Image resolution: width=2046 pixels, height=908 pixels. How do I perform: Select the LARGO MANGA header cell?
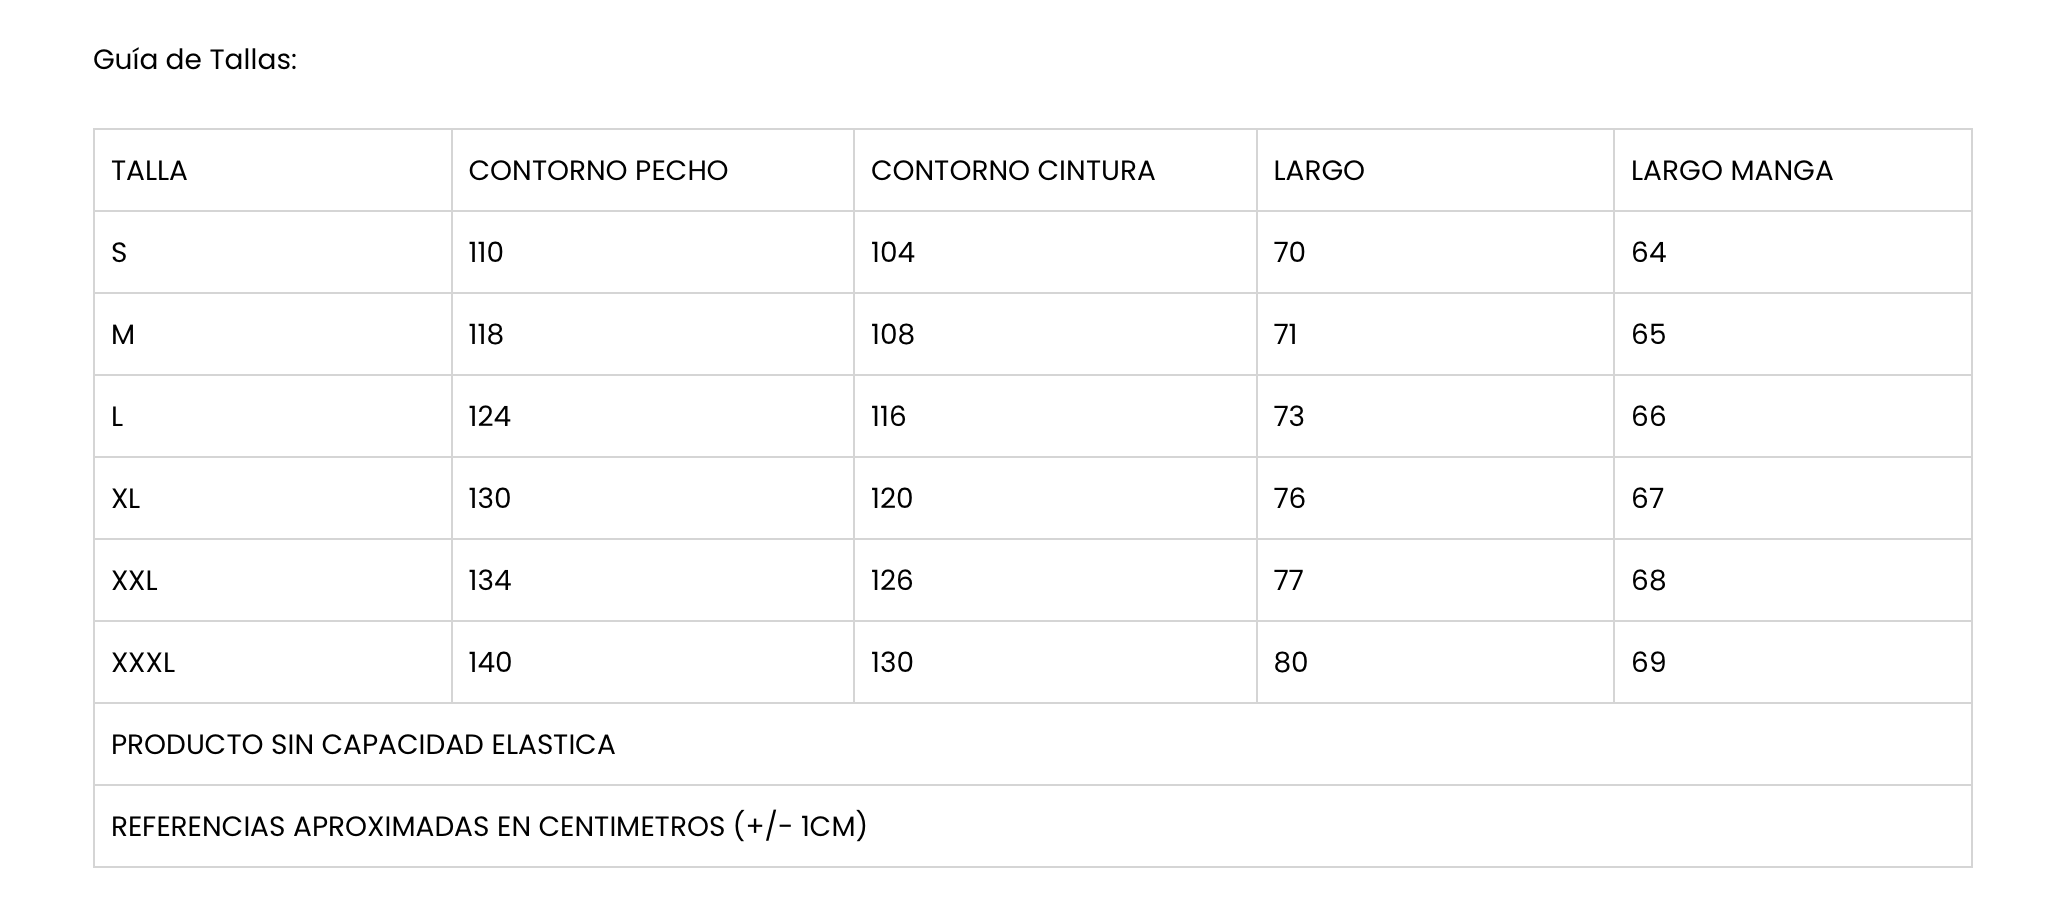[x=1731, y=171]
